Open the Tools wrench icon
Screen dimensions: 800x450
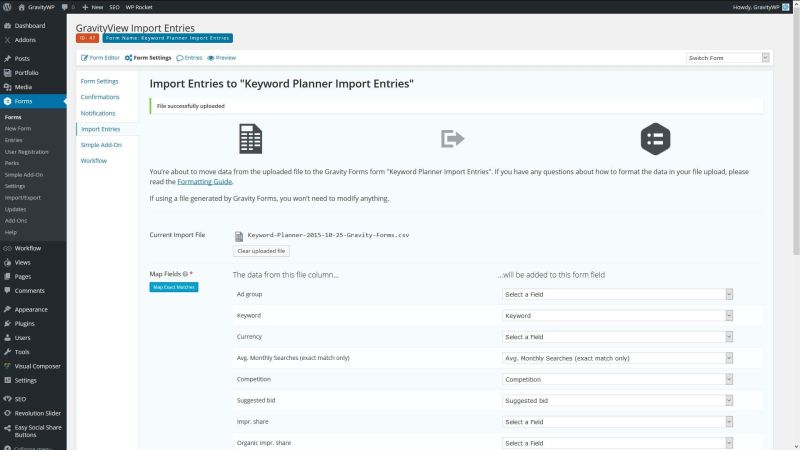(x=7, y=352)
